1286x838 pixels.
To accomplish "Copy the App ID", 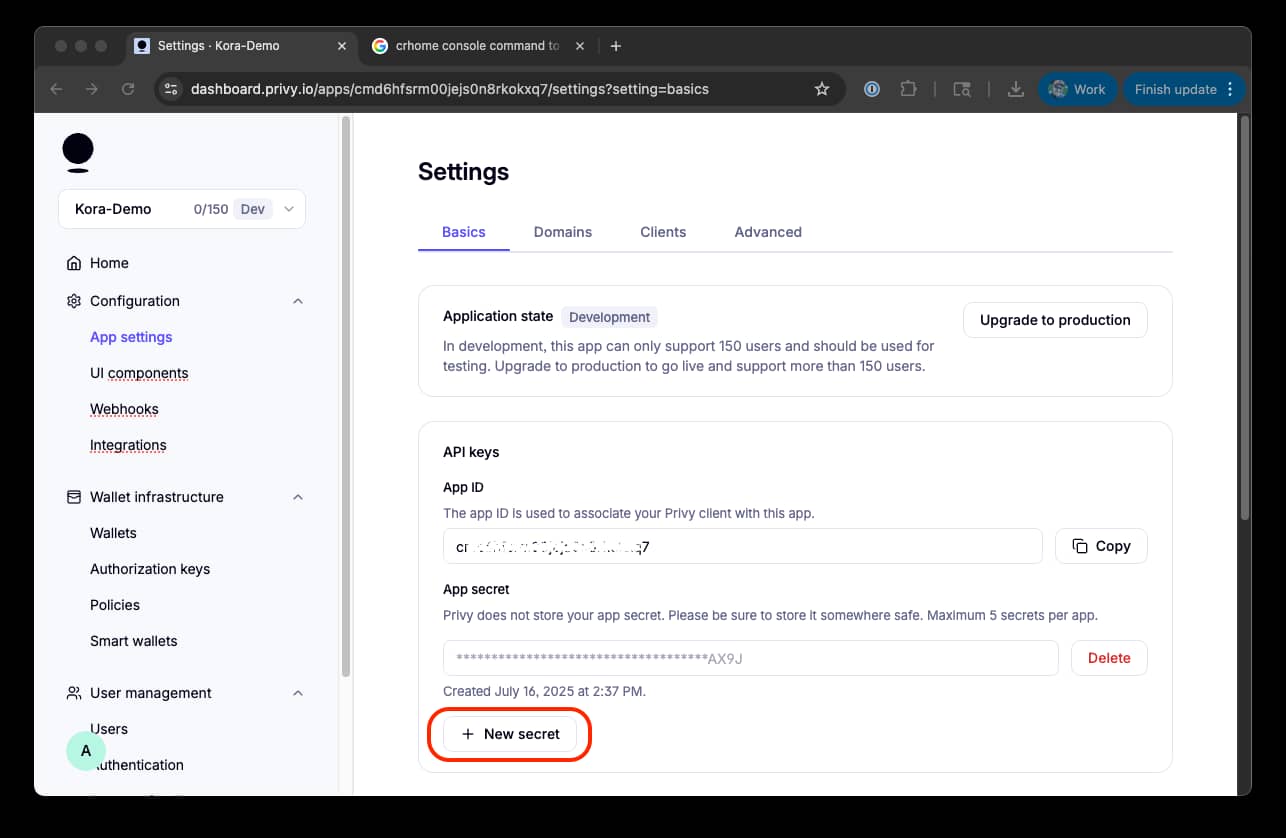I will tap(1101, 546).
